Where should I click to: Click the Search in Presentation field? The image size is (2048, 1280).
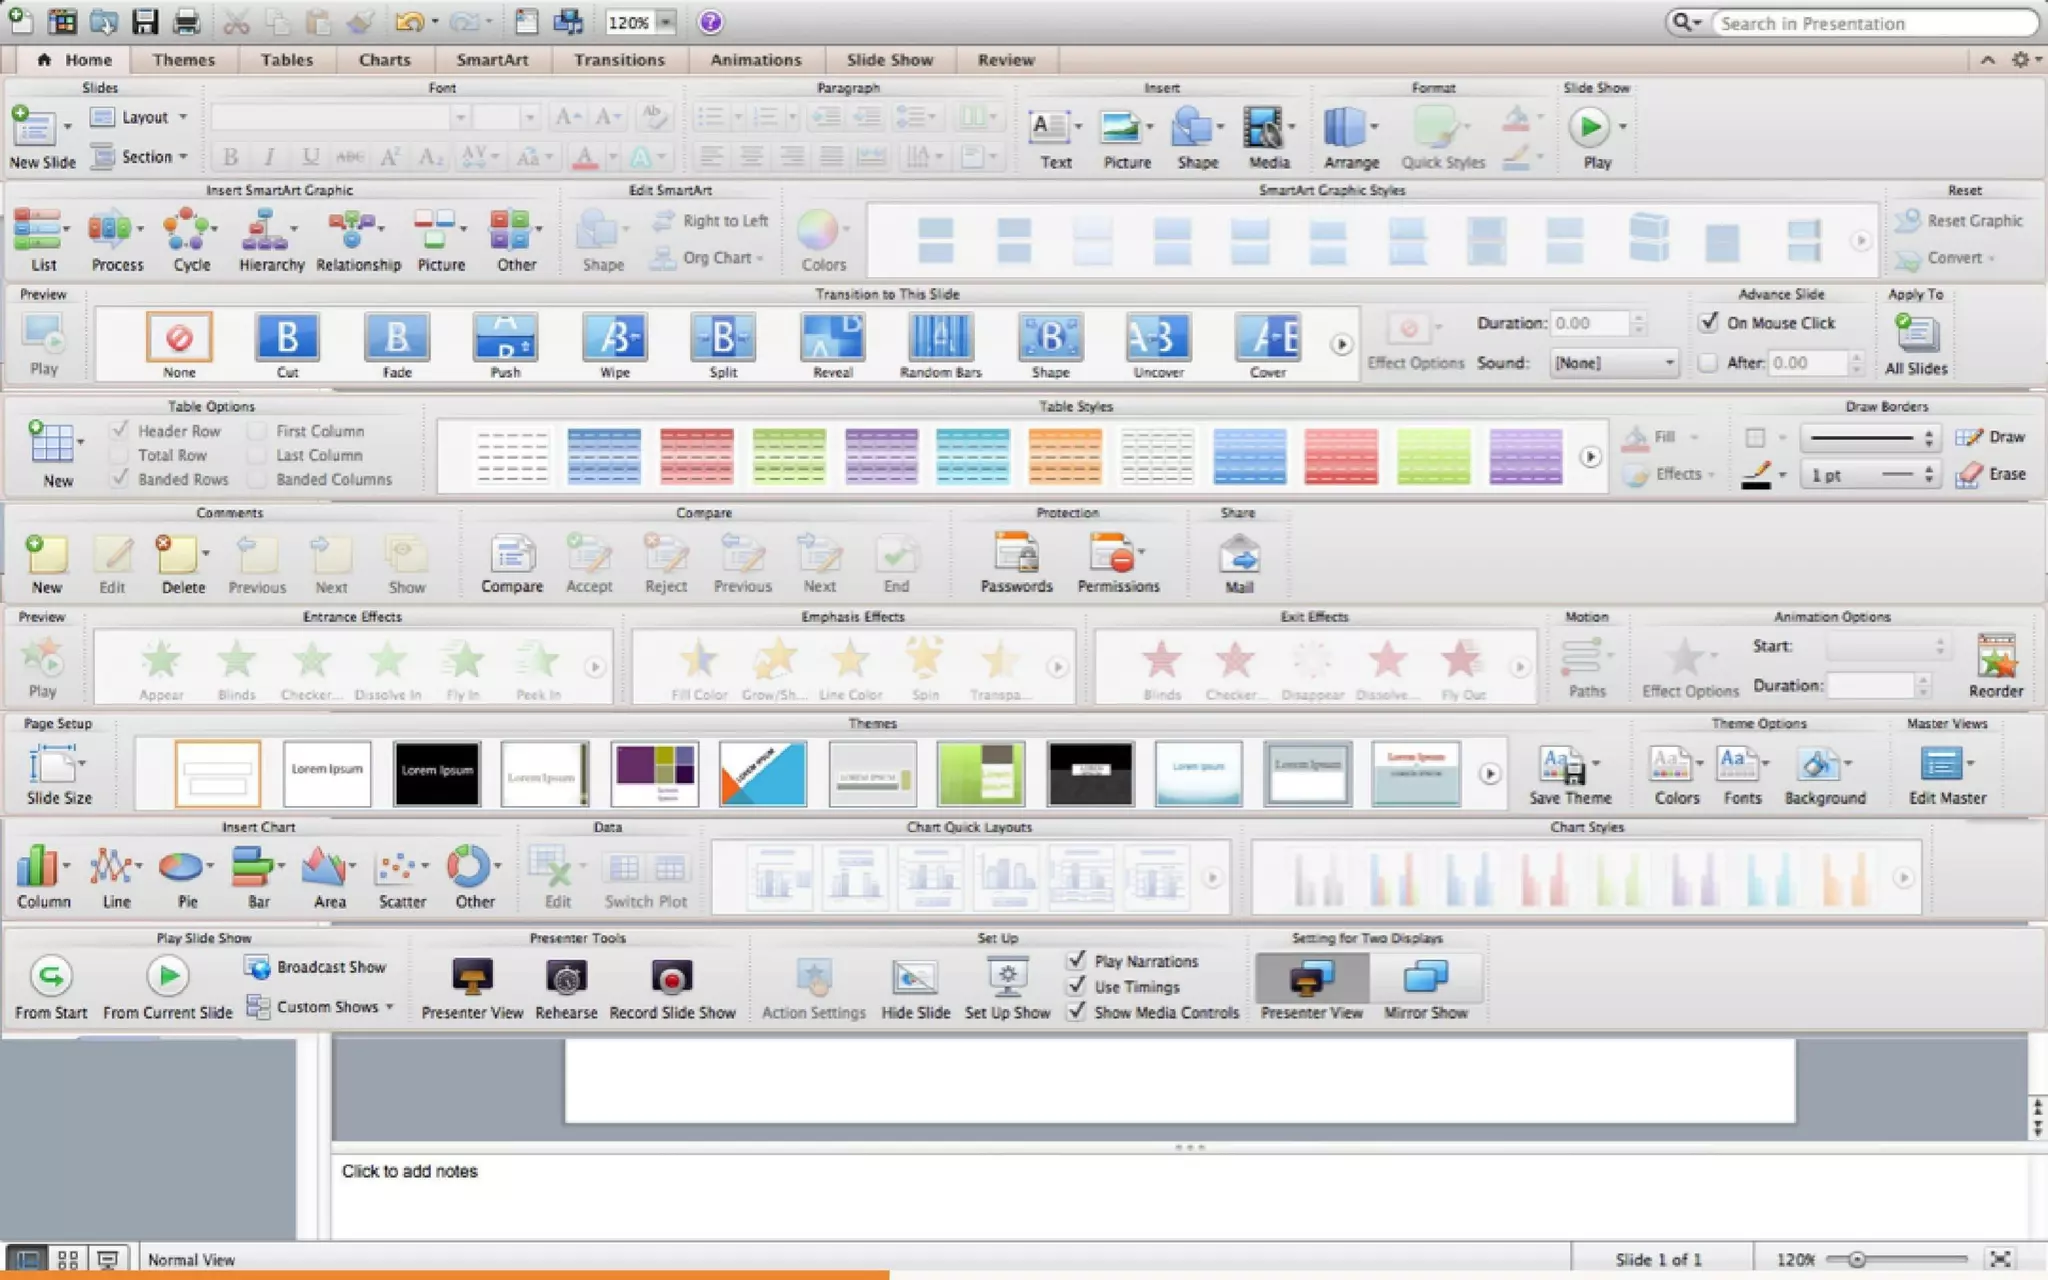click(x=1870, y=23)
